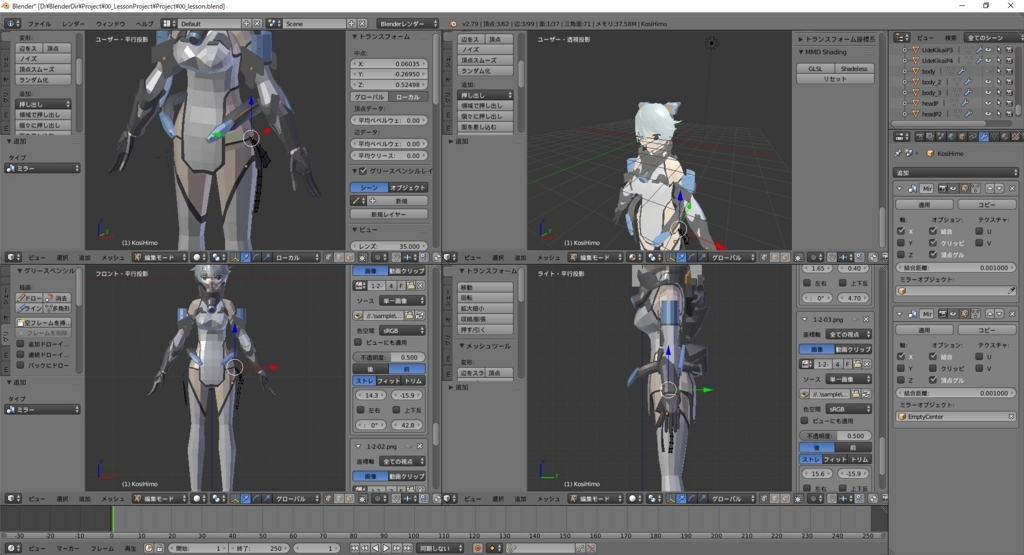Toggle the グリースペンシルレイヤー checkbox
Screen dimensions: 1024x555
(x=363, y=171)
